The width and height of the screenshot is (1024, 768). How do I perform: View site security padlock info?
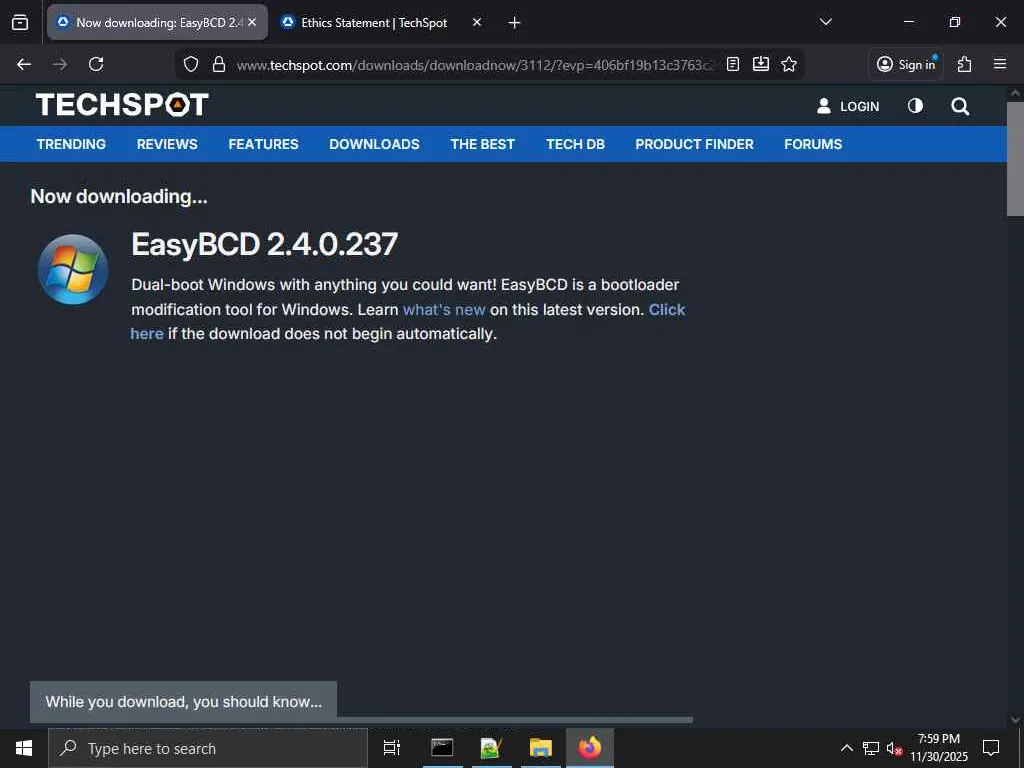click(219, 64)
